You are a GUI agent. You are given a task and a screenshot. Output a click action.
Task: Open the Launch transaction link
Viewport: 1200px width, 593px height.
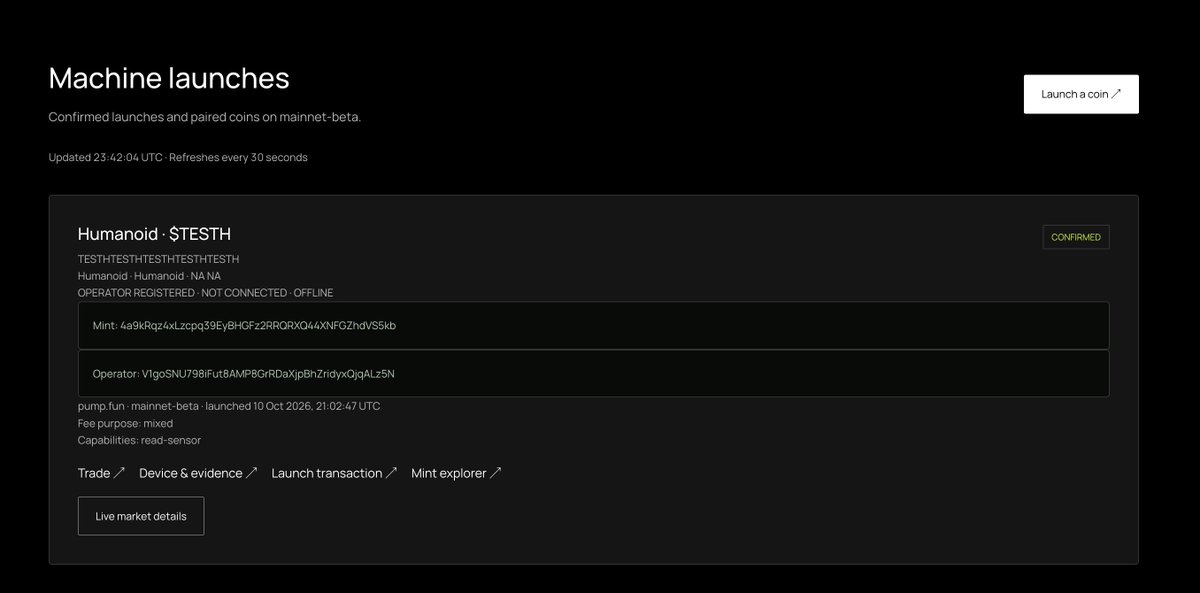click(334, 473)
